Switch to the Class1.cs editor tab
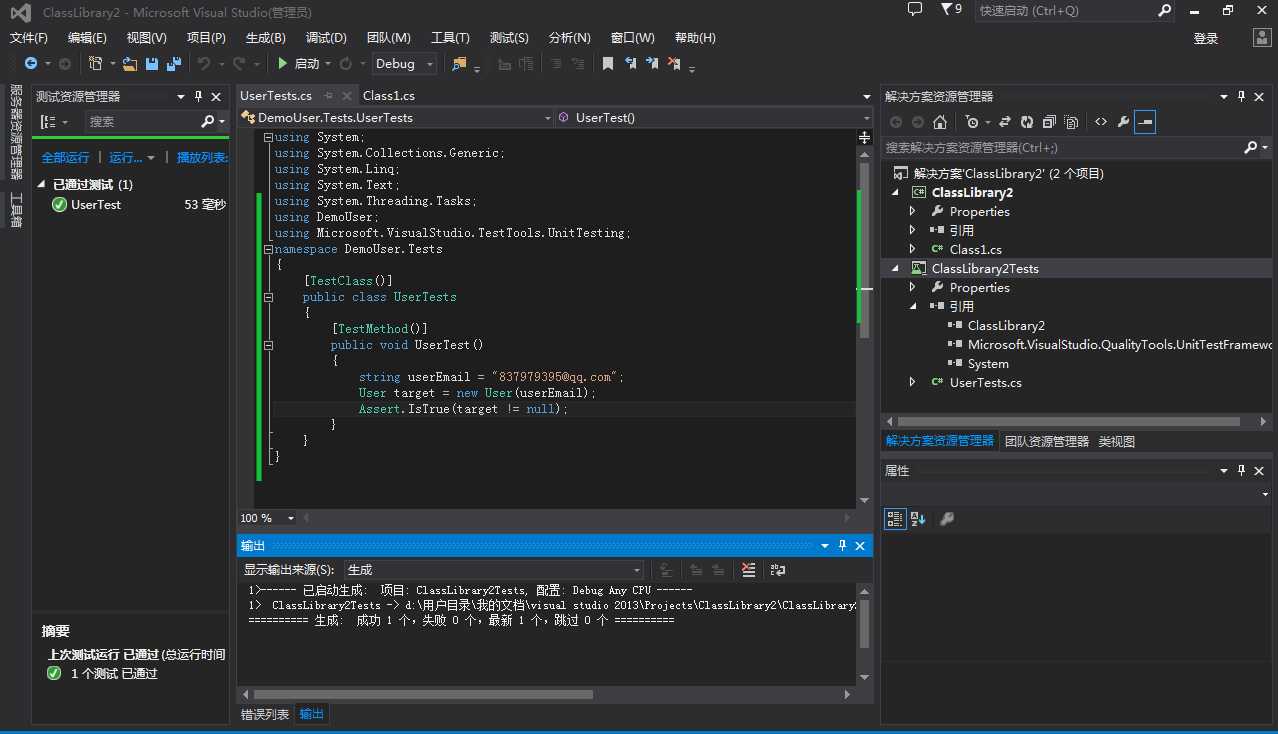Screen dimensions: 1278x734 tap(388, 96)
